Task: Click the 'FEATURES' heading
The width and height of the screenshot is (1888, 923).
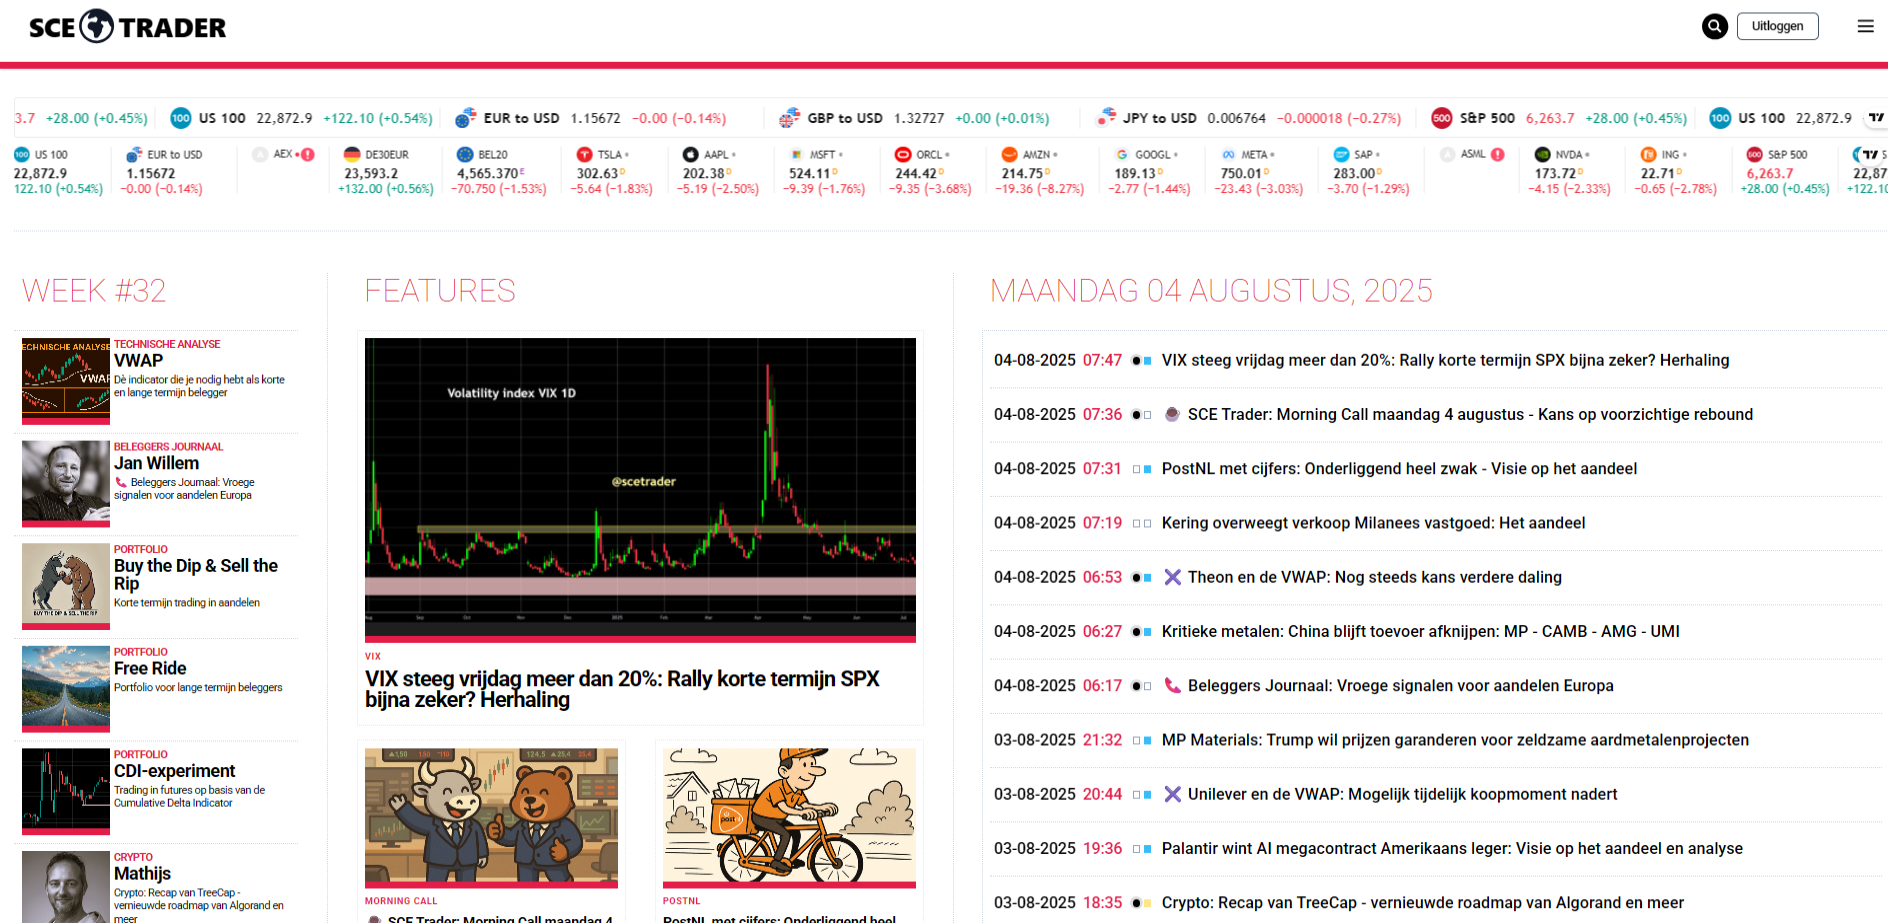Action: pos(440,291)
